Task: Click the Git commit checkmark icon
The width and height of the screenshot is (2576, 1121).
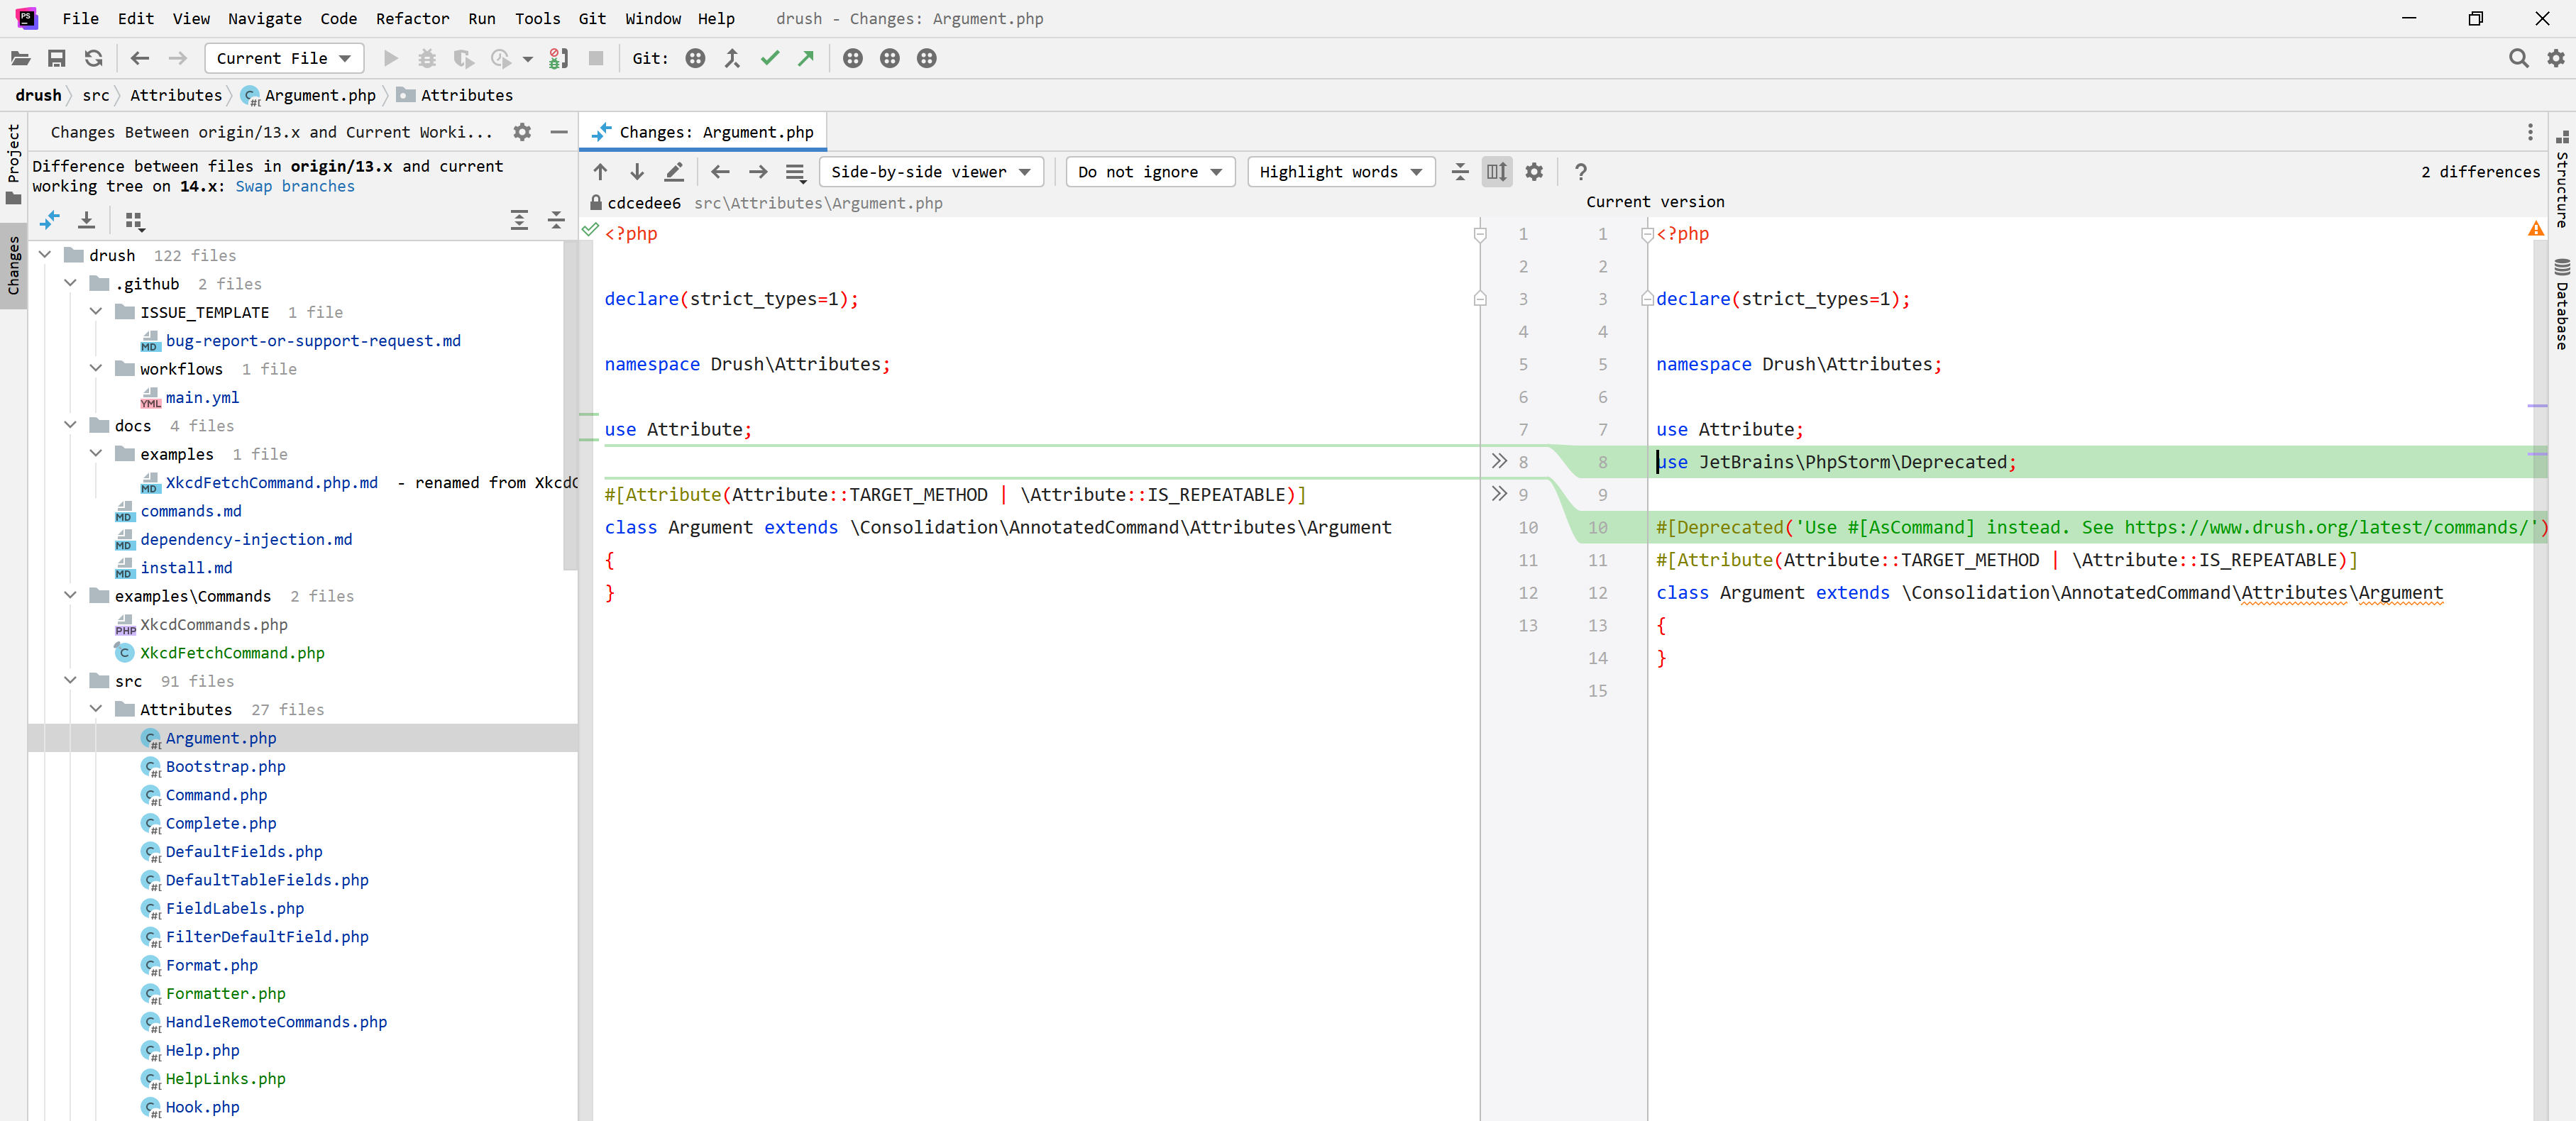Action: [769, 58]
